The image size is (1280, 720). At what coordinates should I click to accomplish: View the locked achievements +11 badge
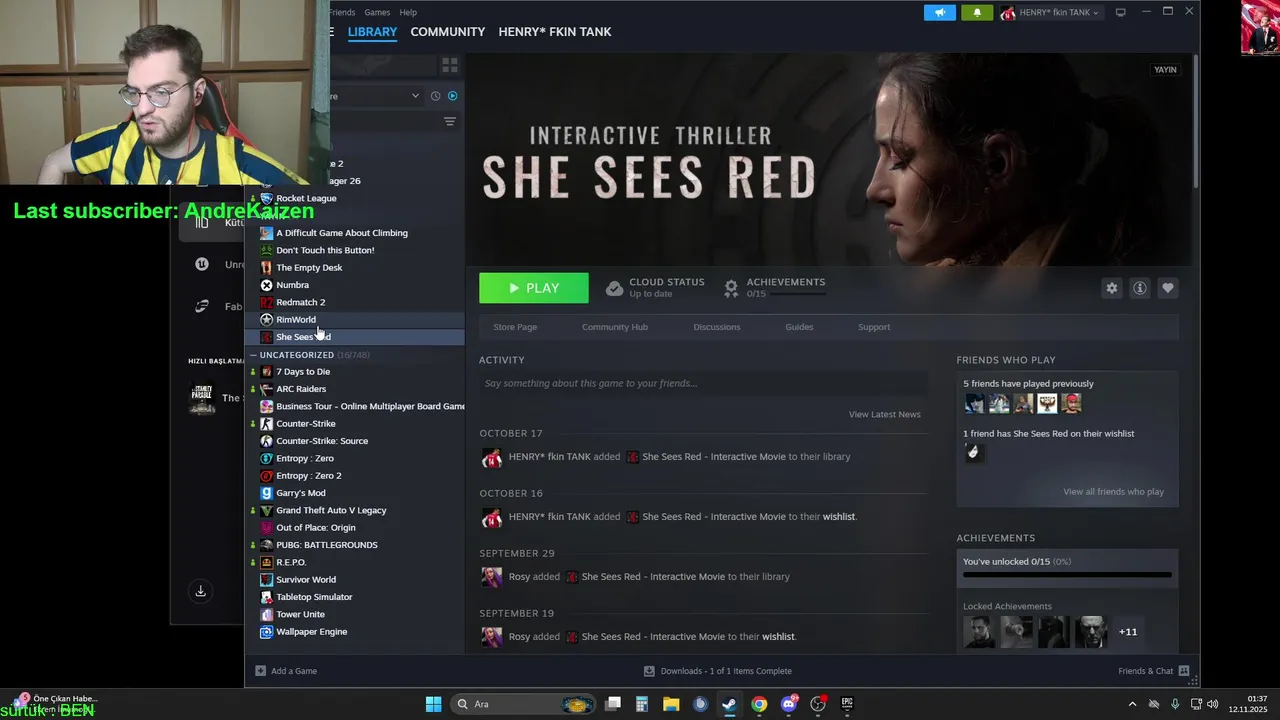(1128, 632)
